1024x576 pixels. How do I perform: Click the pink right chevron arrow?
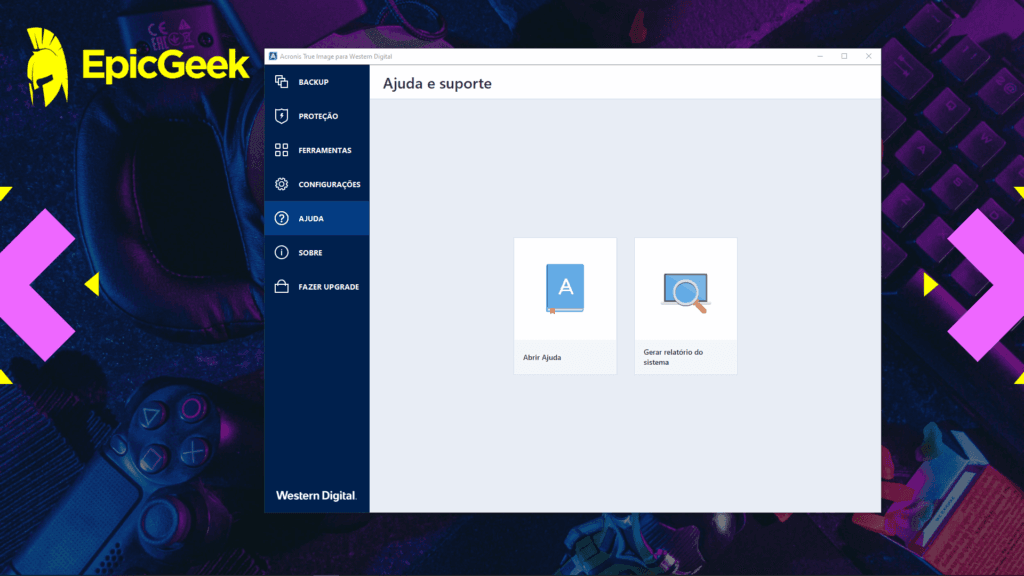pyautogui.click(x=985, y=285)
